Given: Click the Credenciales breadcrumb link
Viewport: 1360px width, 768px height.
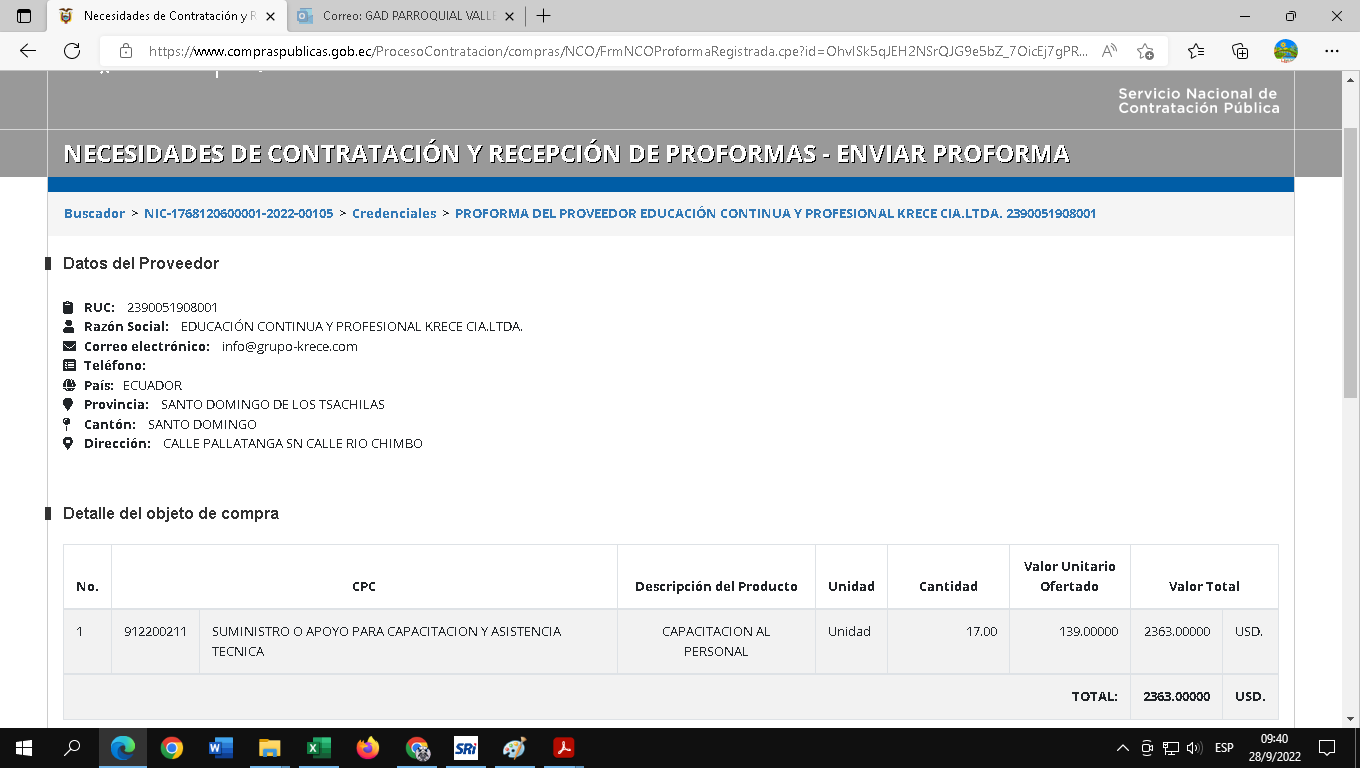Looking at the screenshot, I should pos(394,213).
